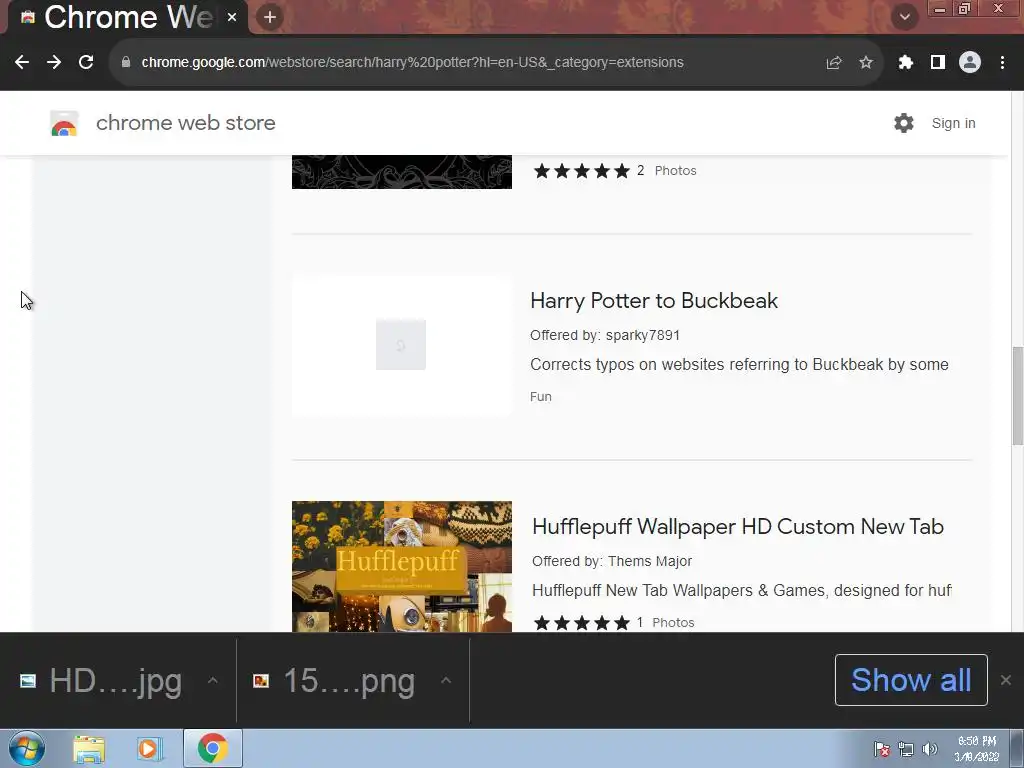The width and height of the screenshot is (1024, 768).
Task: Click the taskbar clock and date
Action: [977, 748]
